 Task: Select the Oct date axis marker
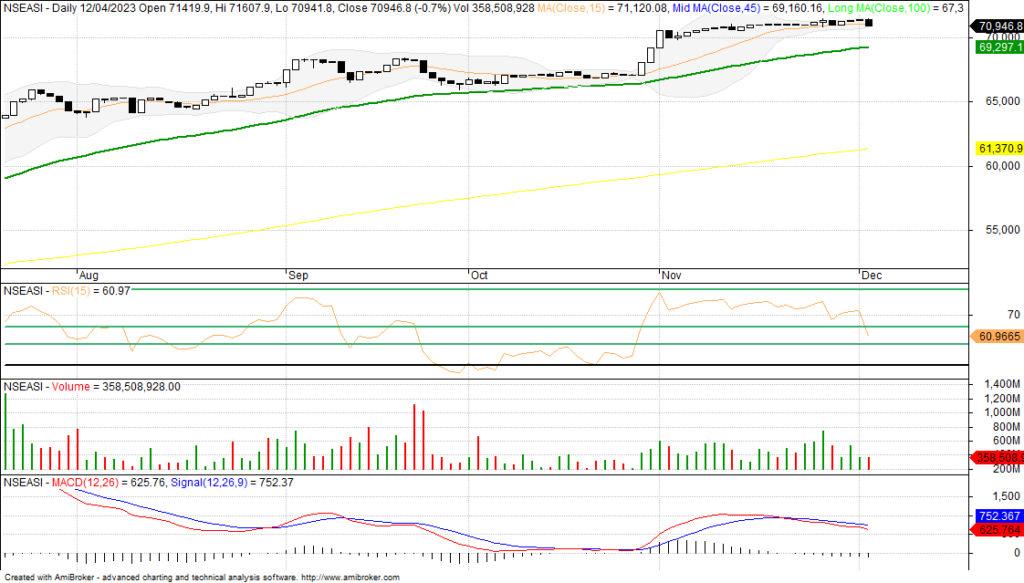click(x=479, y=274)
